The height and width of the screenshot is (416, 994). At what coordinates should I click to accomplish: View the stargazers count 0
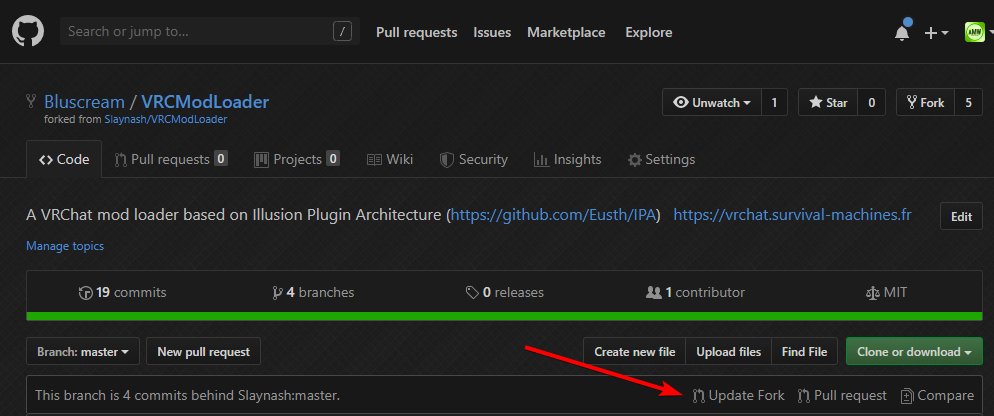coord(872,102)
